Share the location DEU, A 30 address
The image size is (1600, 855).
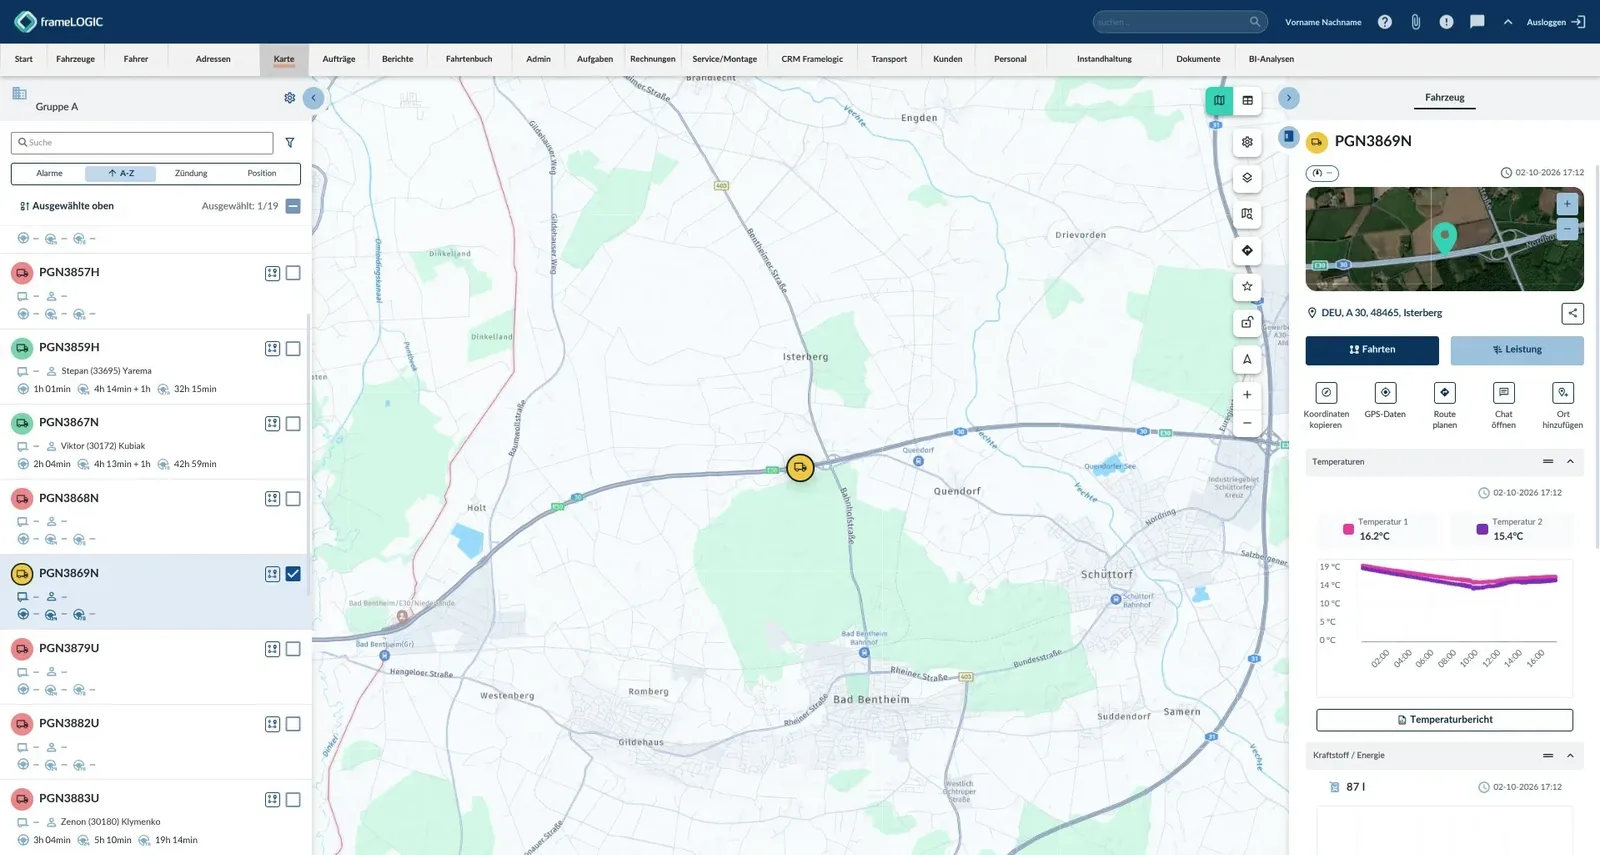[x=1572, y=313]
